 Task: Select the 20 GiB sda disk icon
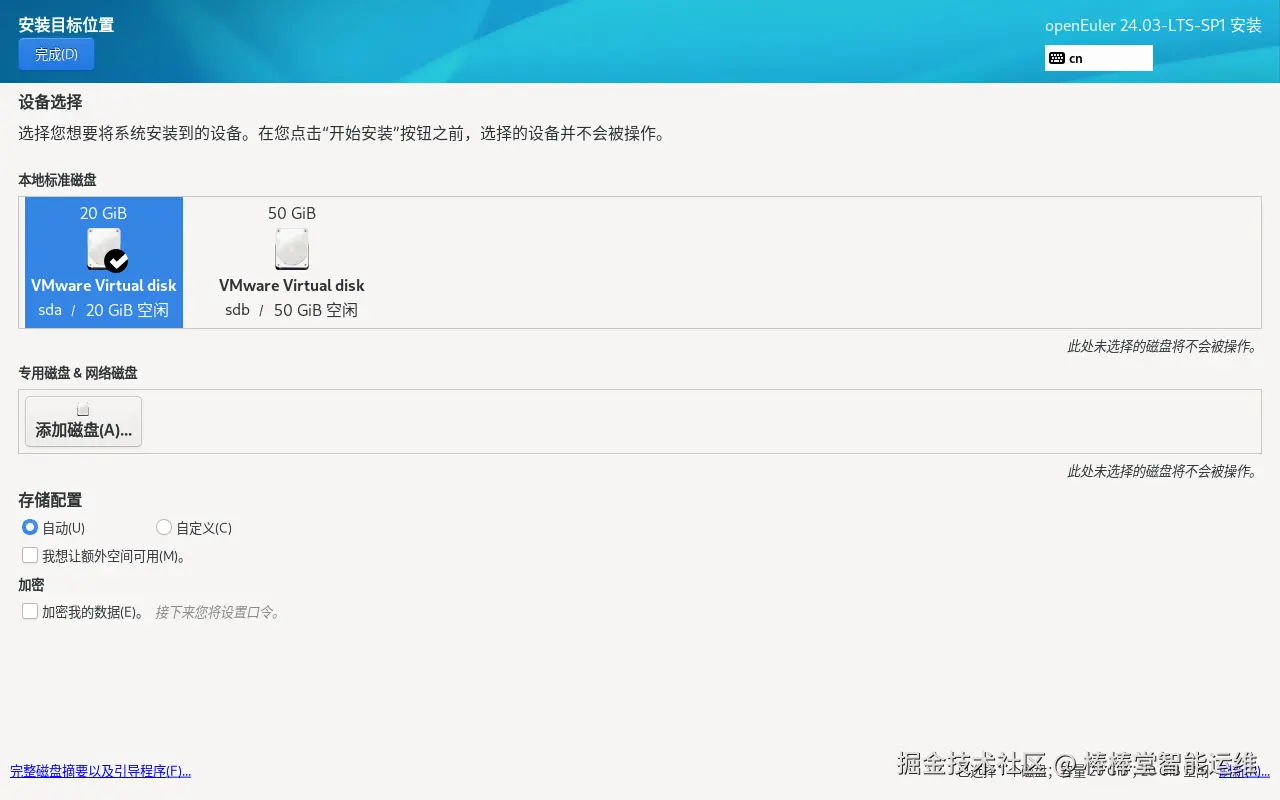[104, 249]
